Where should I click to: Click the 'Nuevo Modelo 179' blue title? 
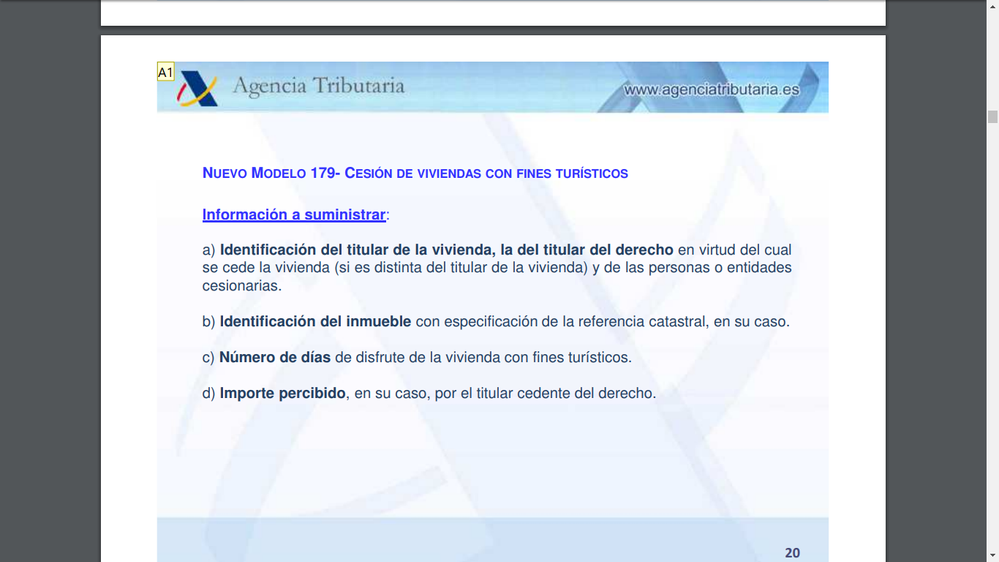click(x=414, y=173)
